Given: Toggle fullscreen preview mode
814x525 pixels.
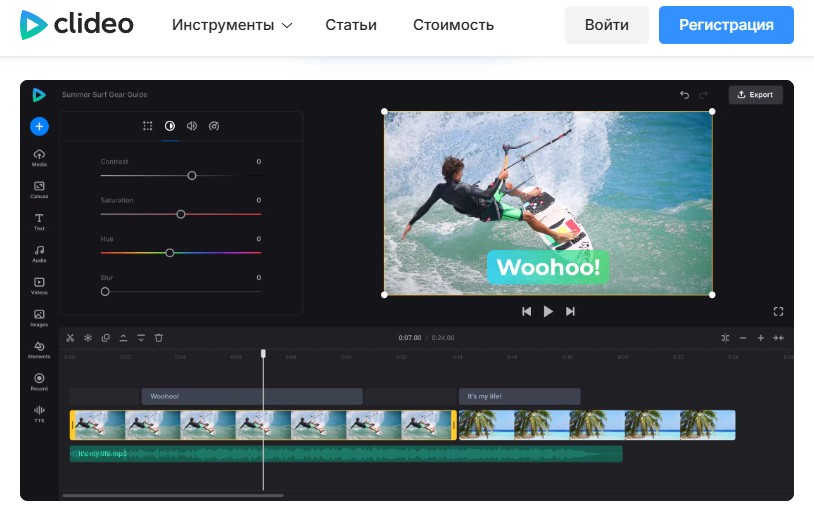Looking at the screenshot, I should (x=778, y=312).
